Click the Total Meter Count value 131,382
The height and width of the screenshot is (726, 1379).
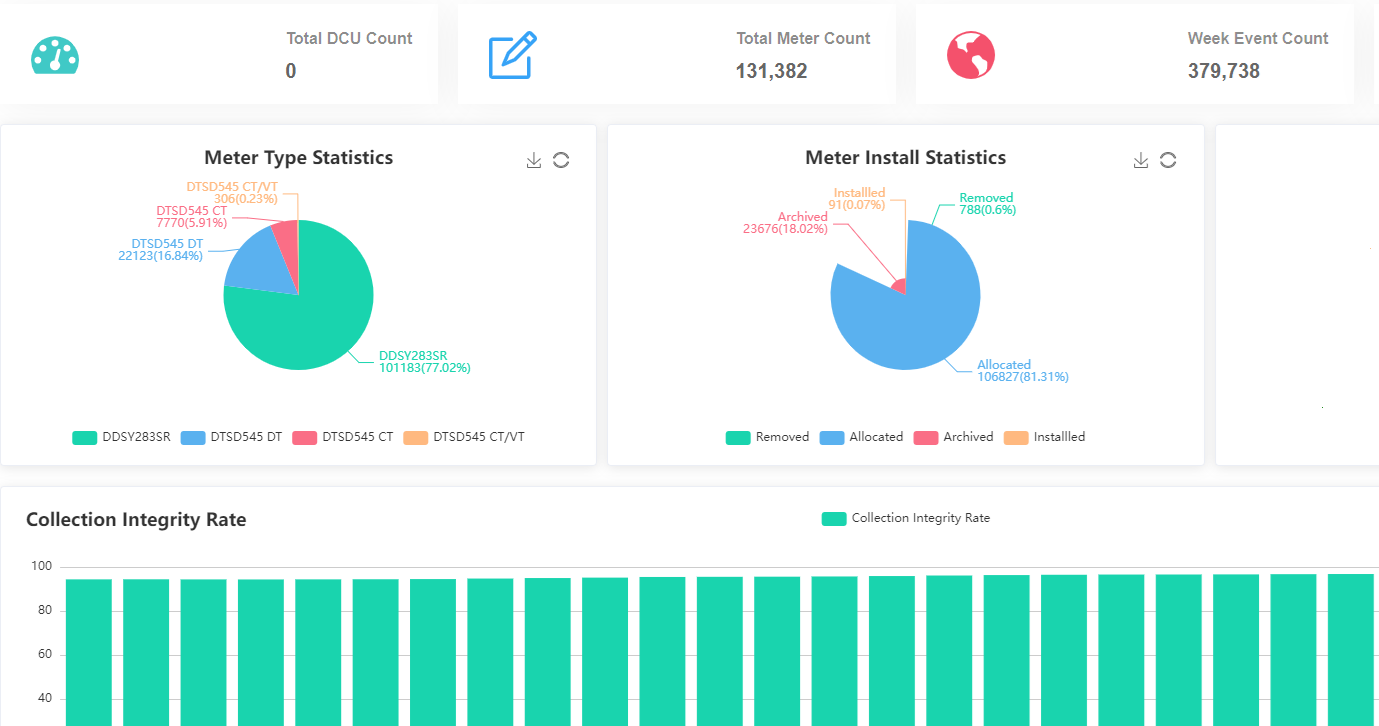click(x=771, y=71)
